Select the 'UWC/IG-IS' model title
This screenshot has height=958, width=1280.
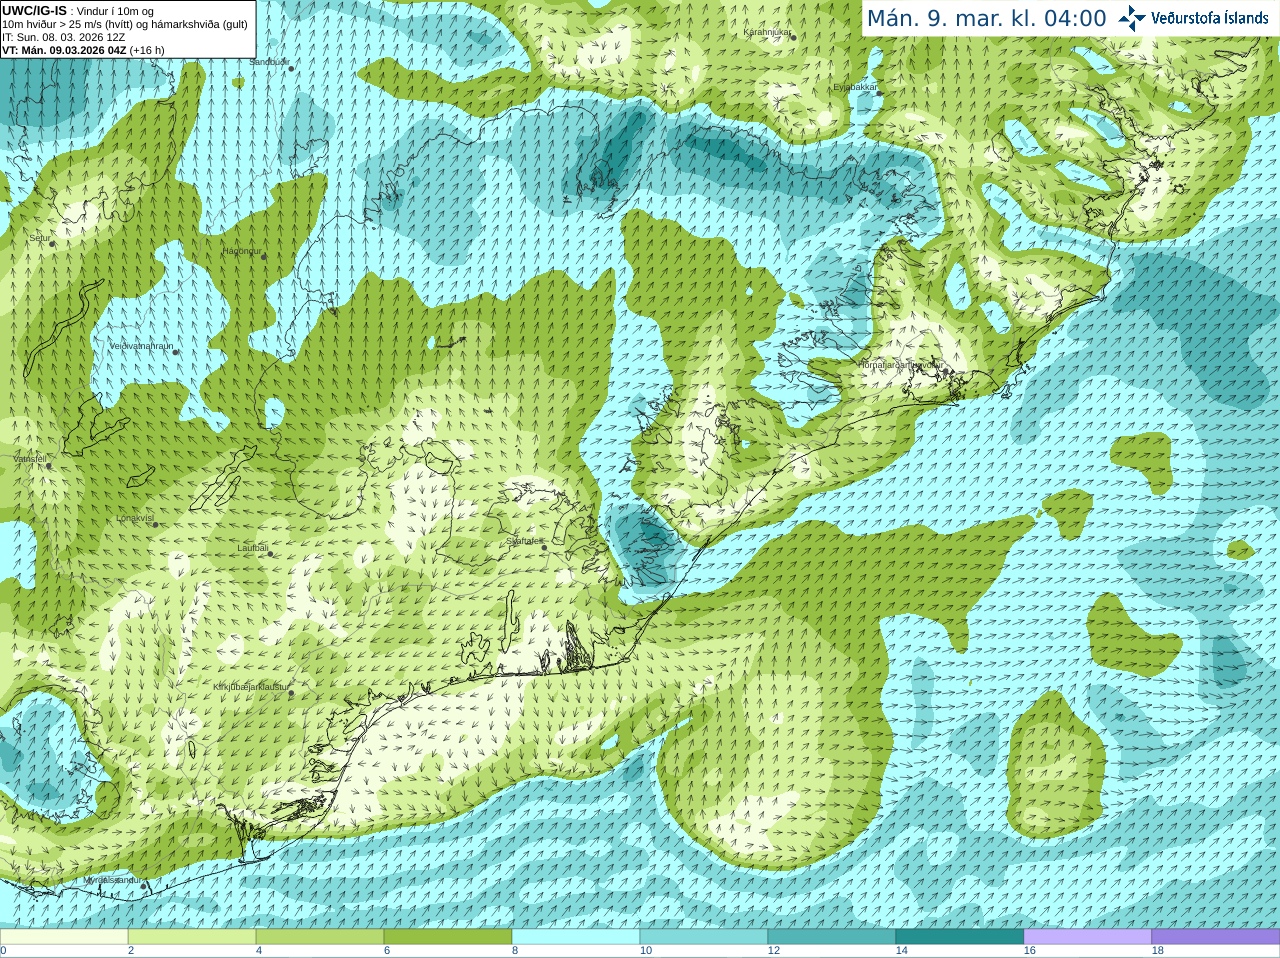(x=34, y=10)
